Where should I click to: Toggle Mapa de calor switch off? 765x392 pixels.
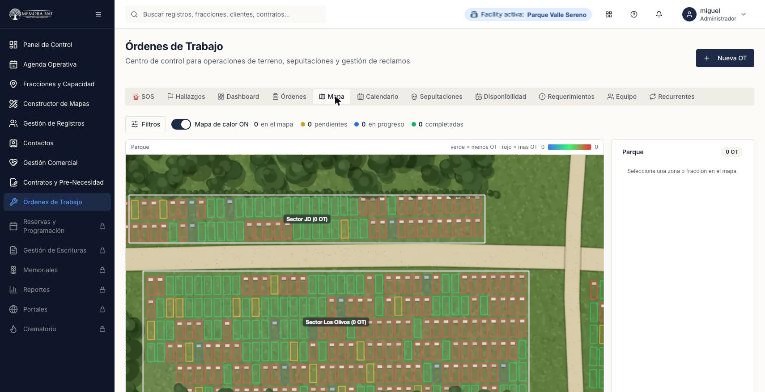(181, 124)
